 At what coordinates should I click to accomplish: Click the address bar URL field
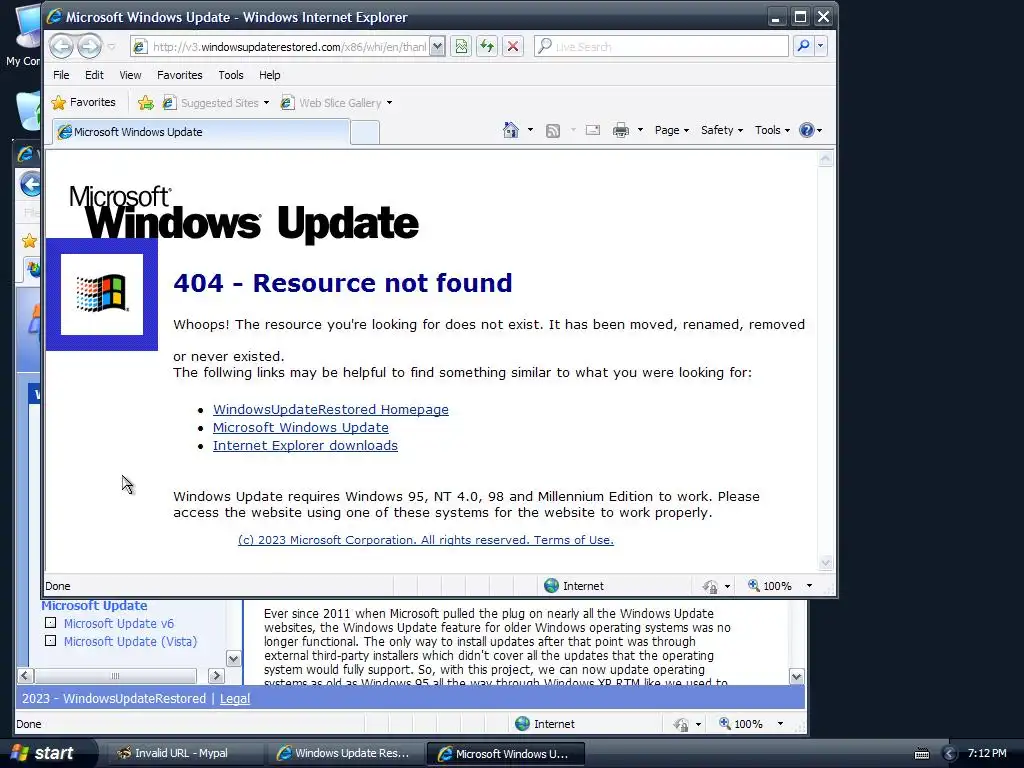pyautogui.click(x=281, y=47)
